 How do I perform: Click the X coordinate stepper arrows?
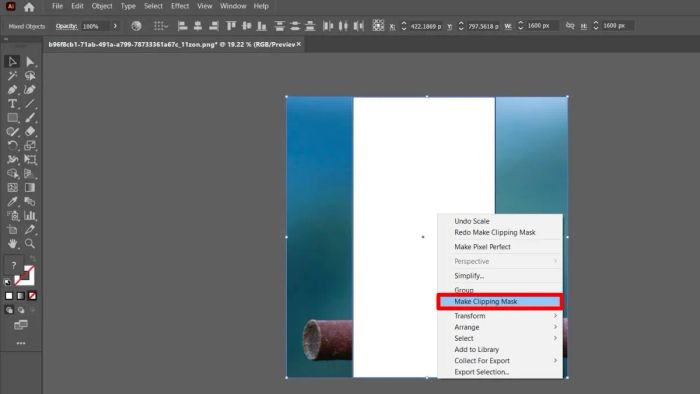[x=404, y=26]
